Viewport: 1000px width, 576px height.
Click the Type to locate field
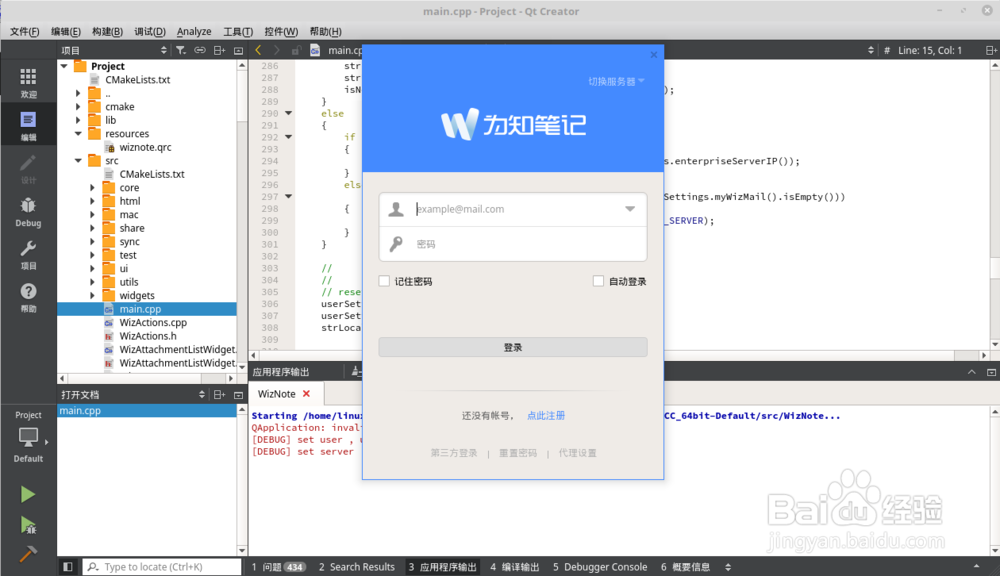click(162, 566)
